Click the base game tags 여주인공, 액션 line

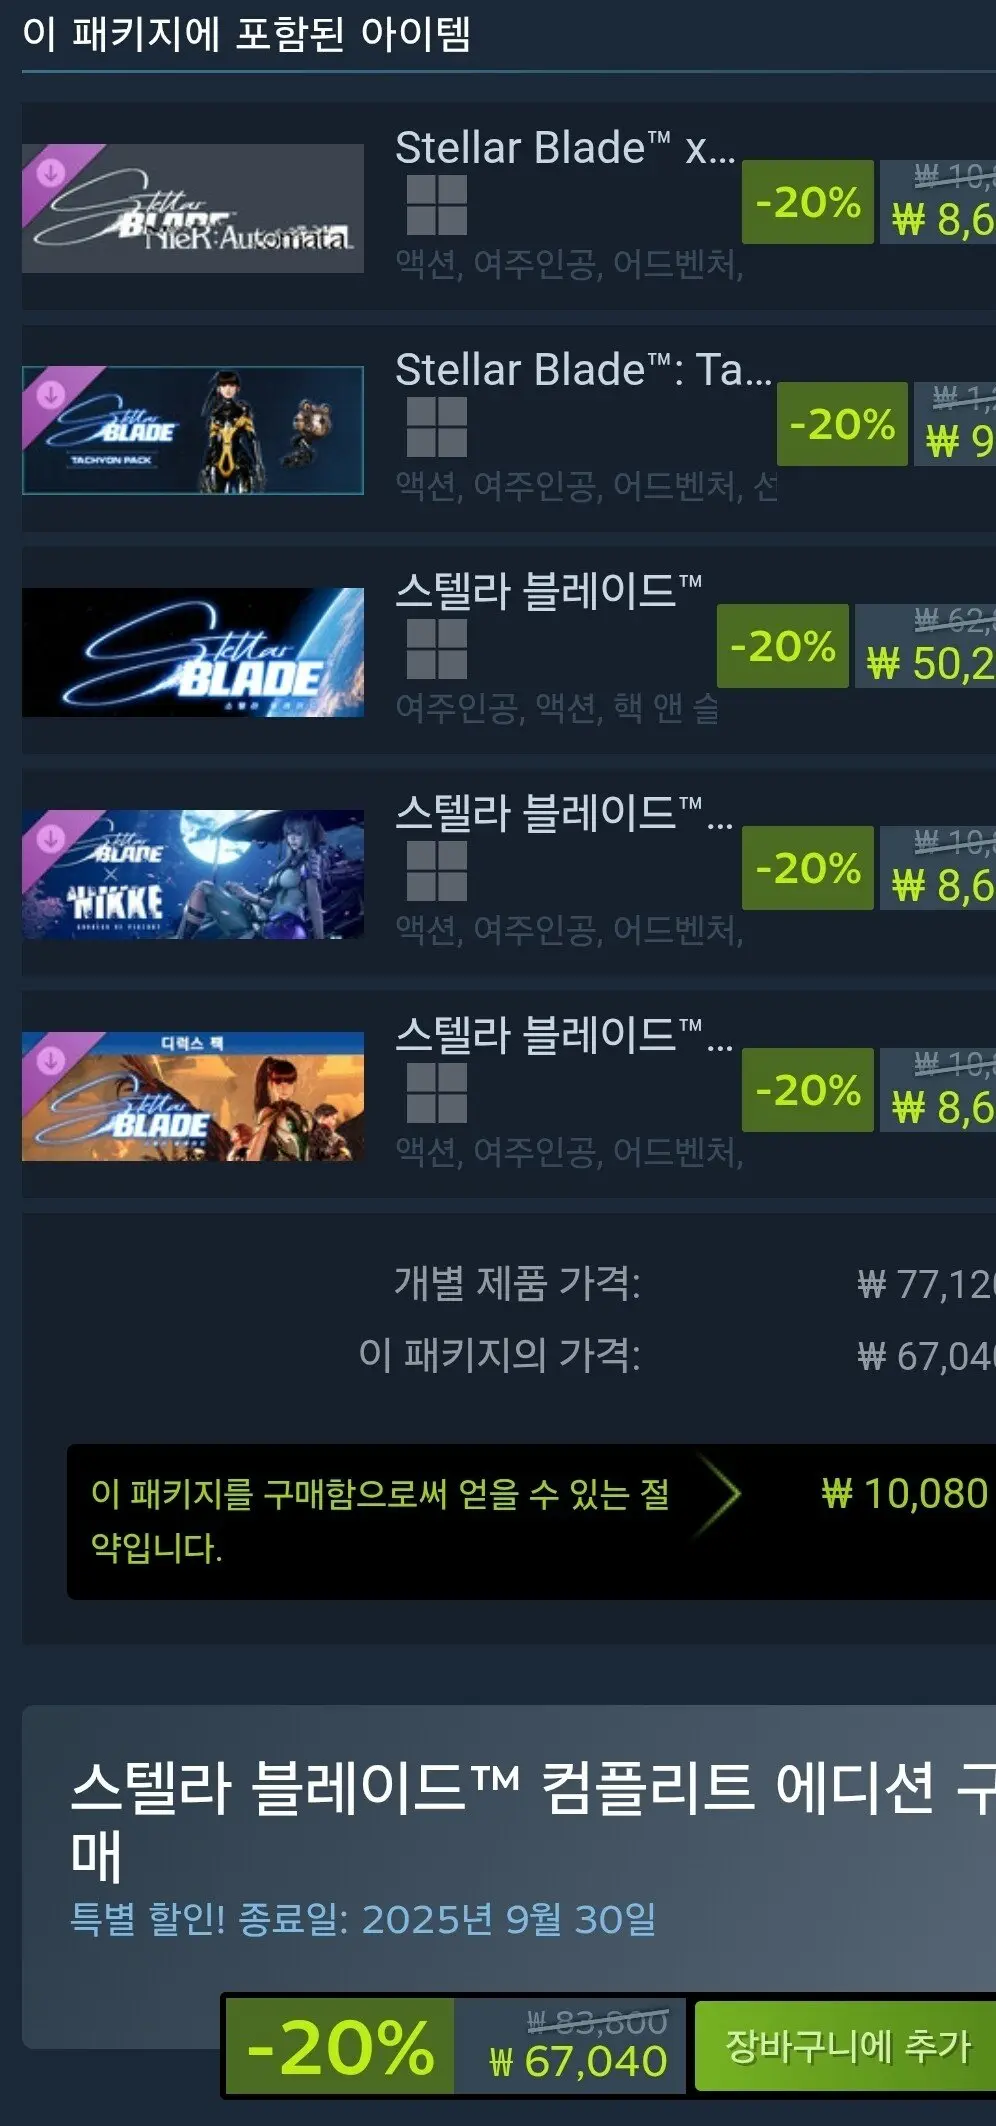(x=557, y=708)
